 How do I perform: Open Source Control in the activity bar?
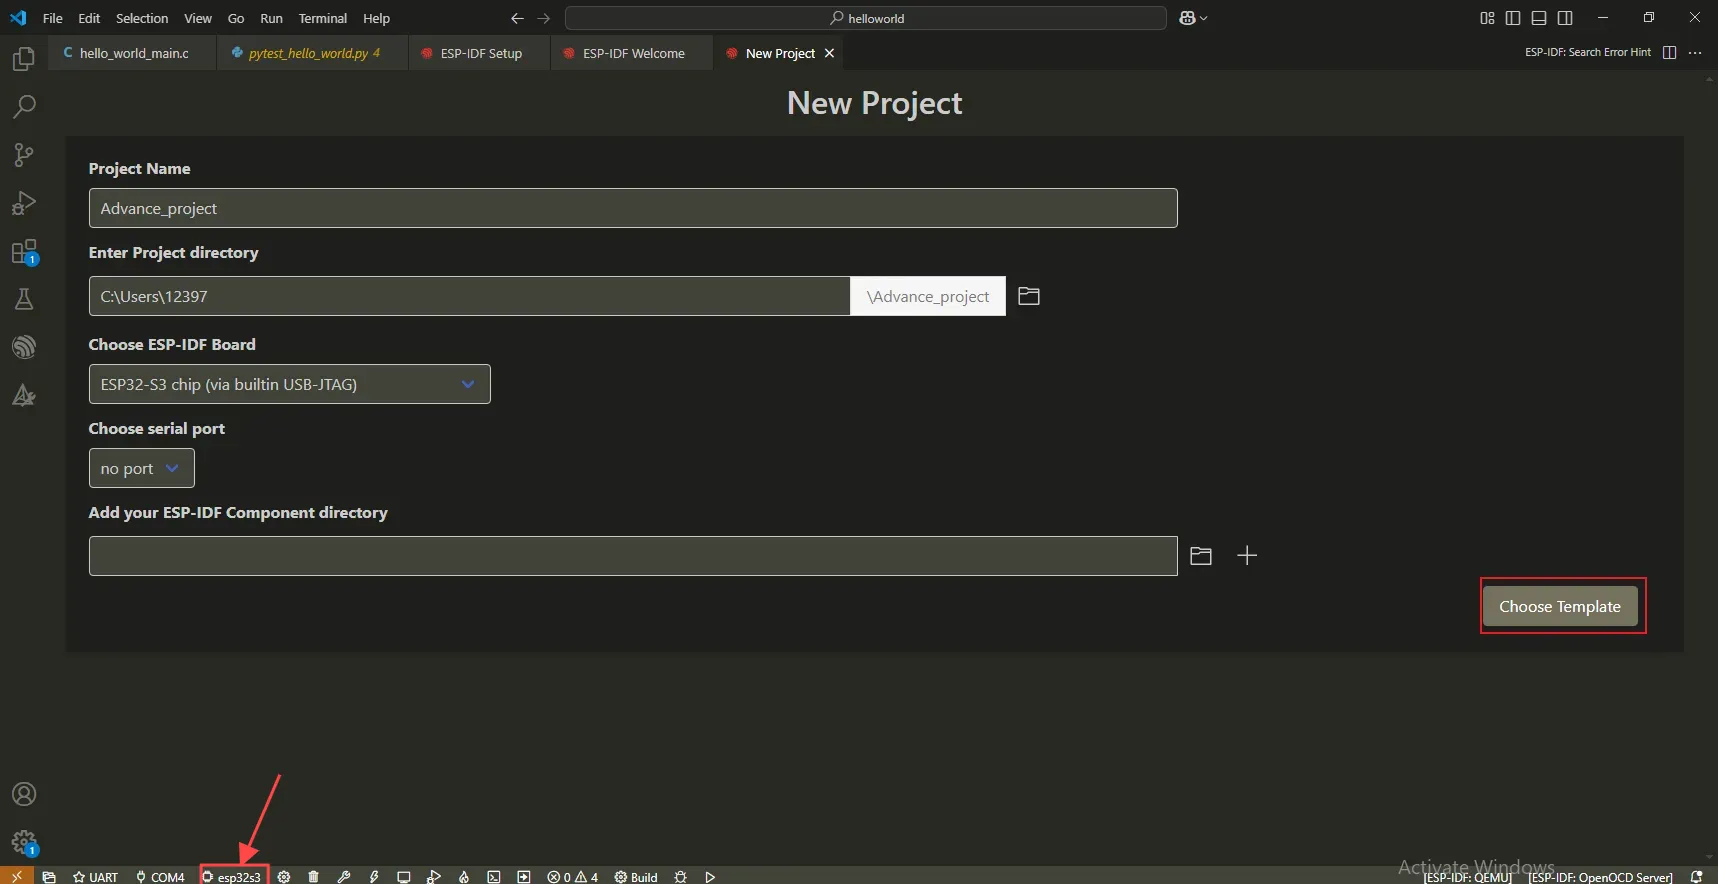coord(24,154)
